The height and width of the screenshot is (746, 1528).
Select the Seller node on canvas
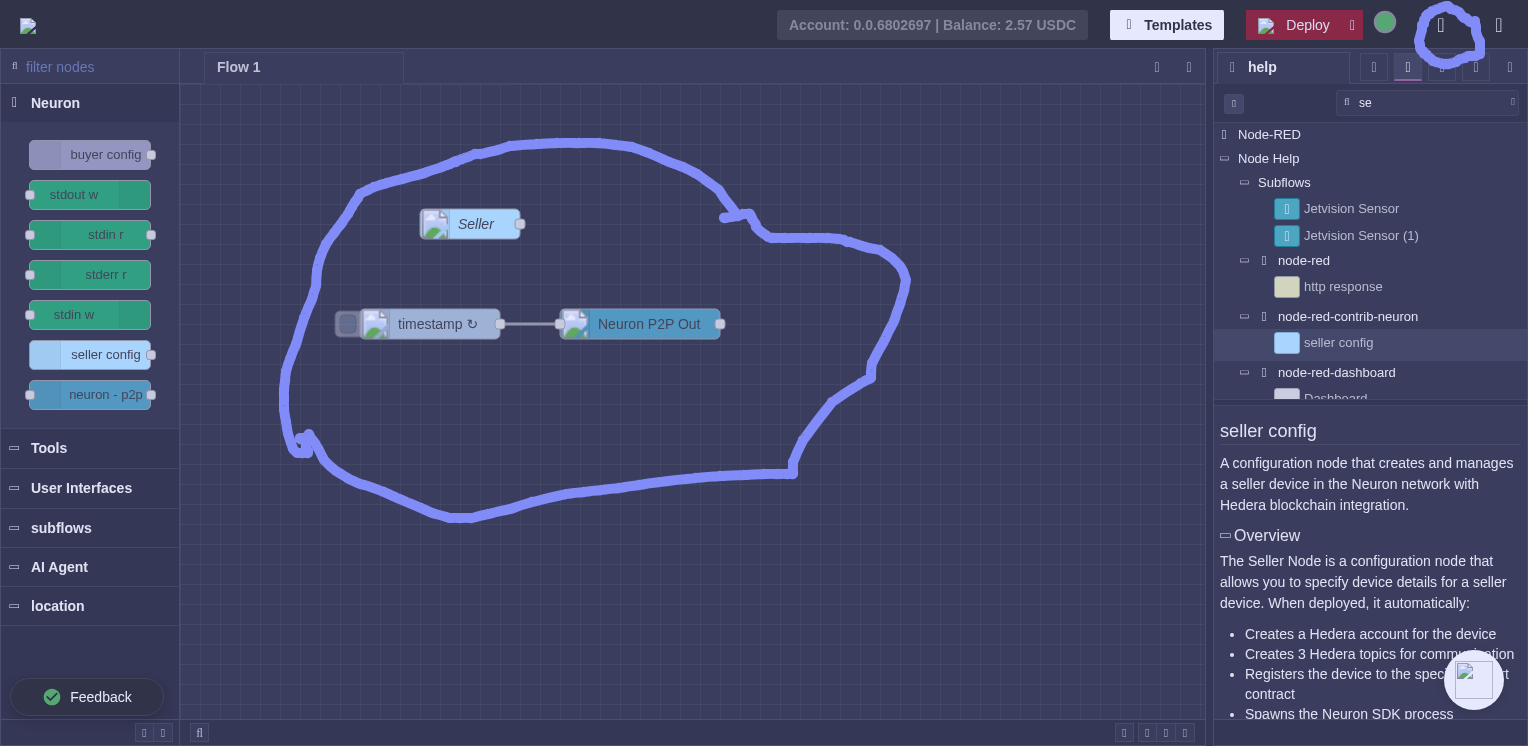coord(470,224)
